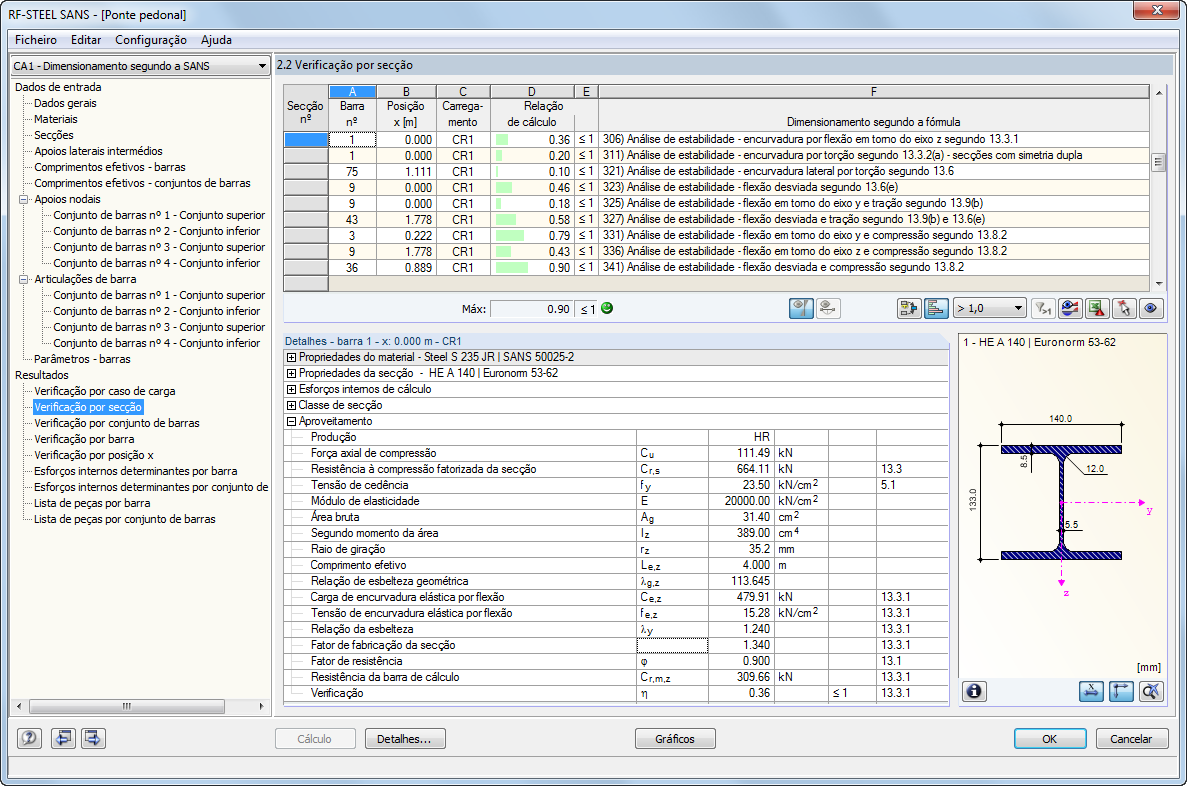This screenshot has height=786, width=1187.
Task: Click the Força axial de compressão value 111.49
Action: pyautogui.click(x=741, y=453)
